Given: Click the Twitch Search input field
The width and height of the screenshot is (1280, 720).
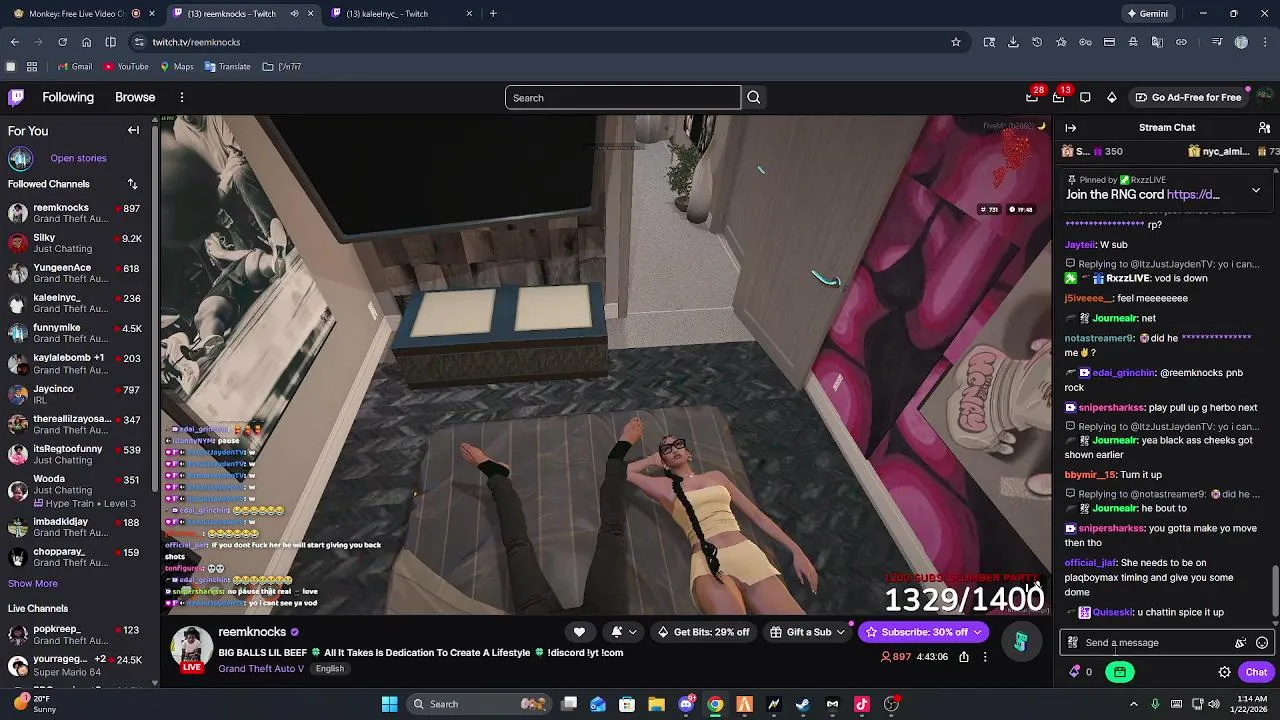Looking at the screenshot, I should pyautogui.click(x=622, y=97).
